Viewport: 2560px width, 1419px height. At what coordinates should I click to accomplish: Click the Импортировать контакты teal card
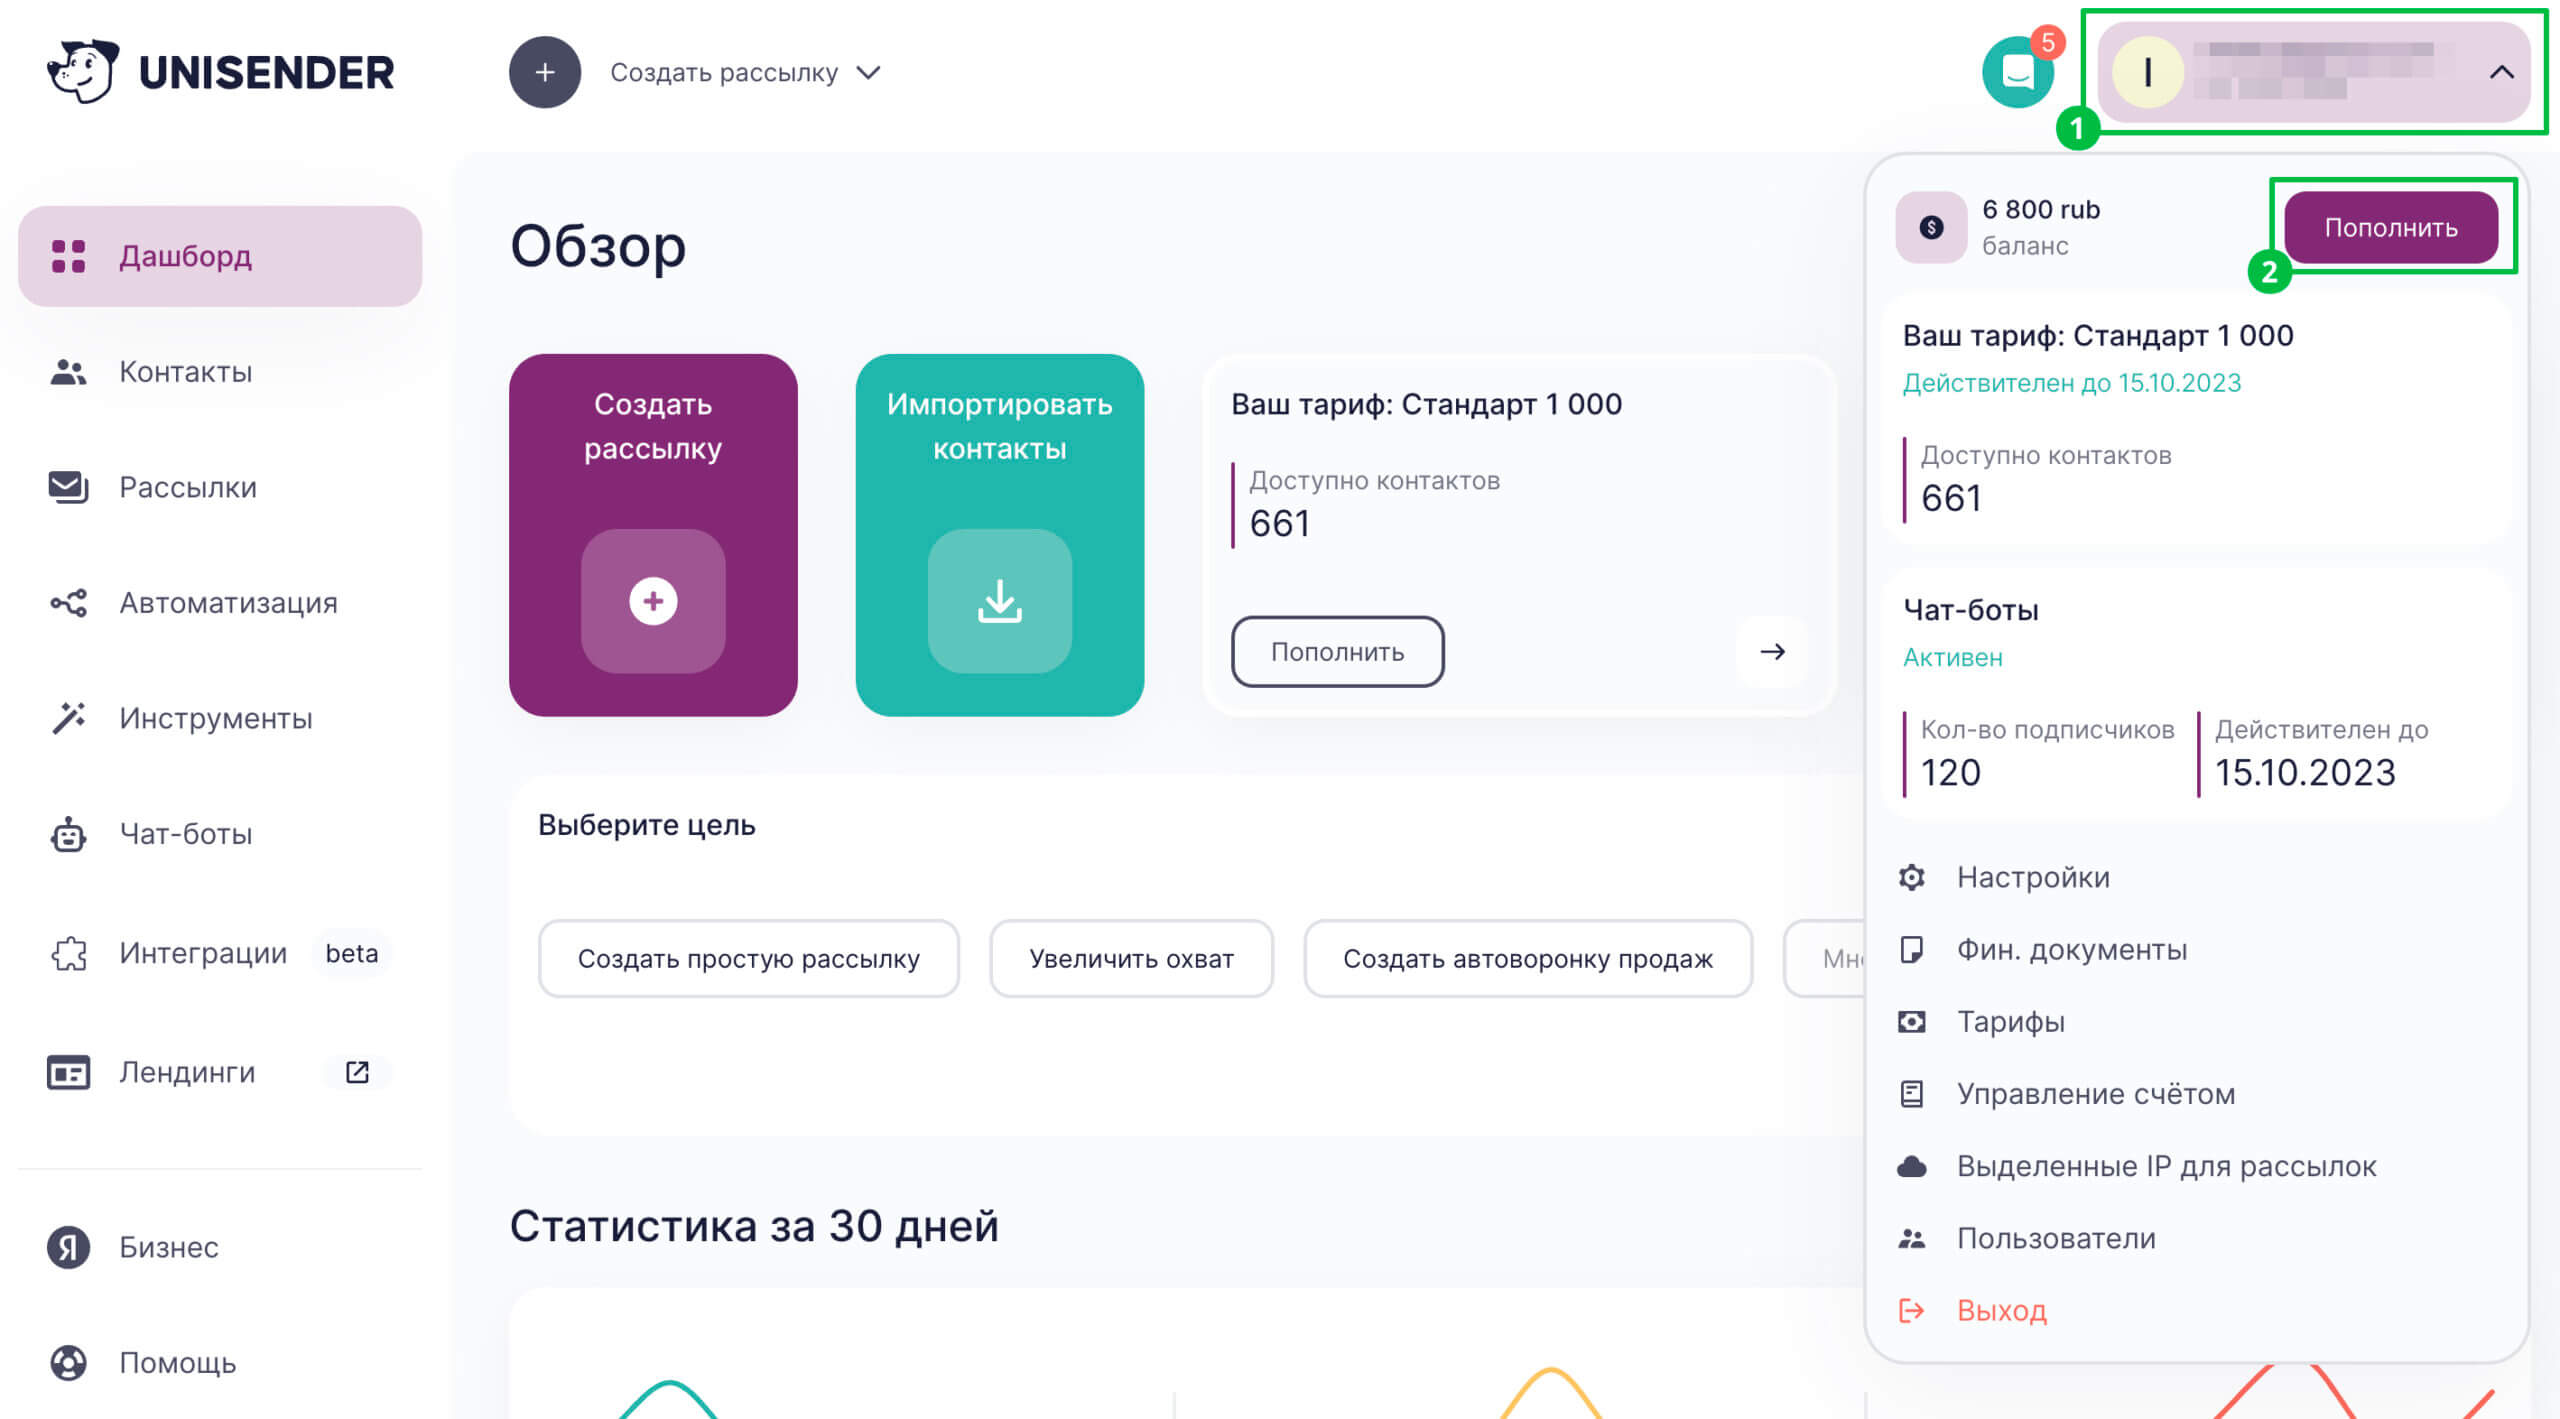pyautogui.click(x=999, y=535)
